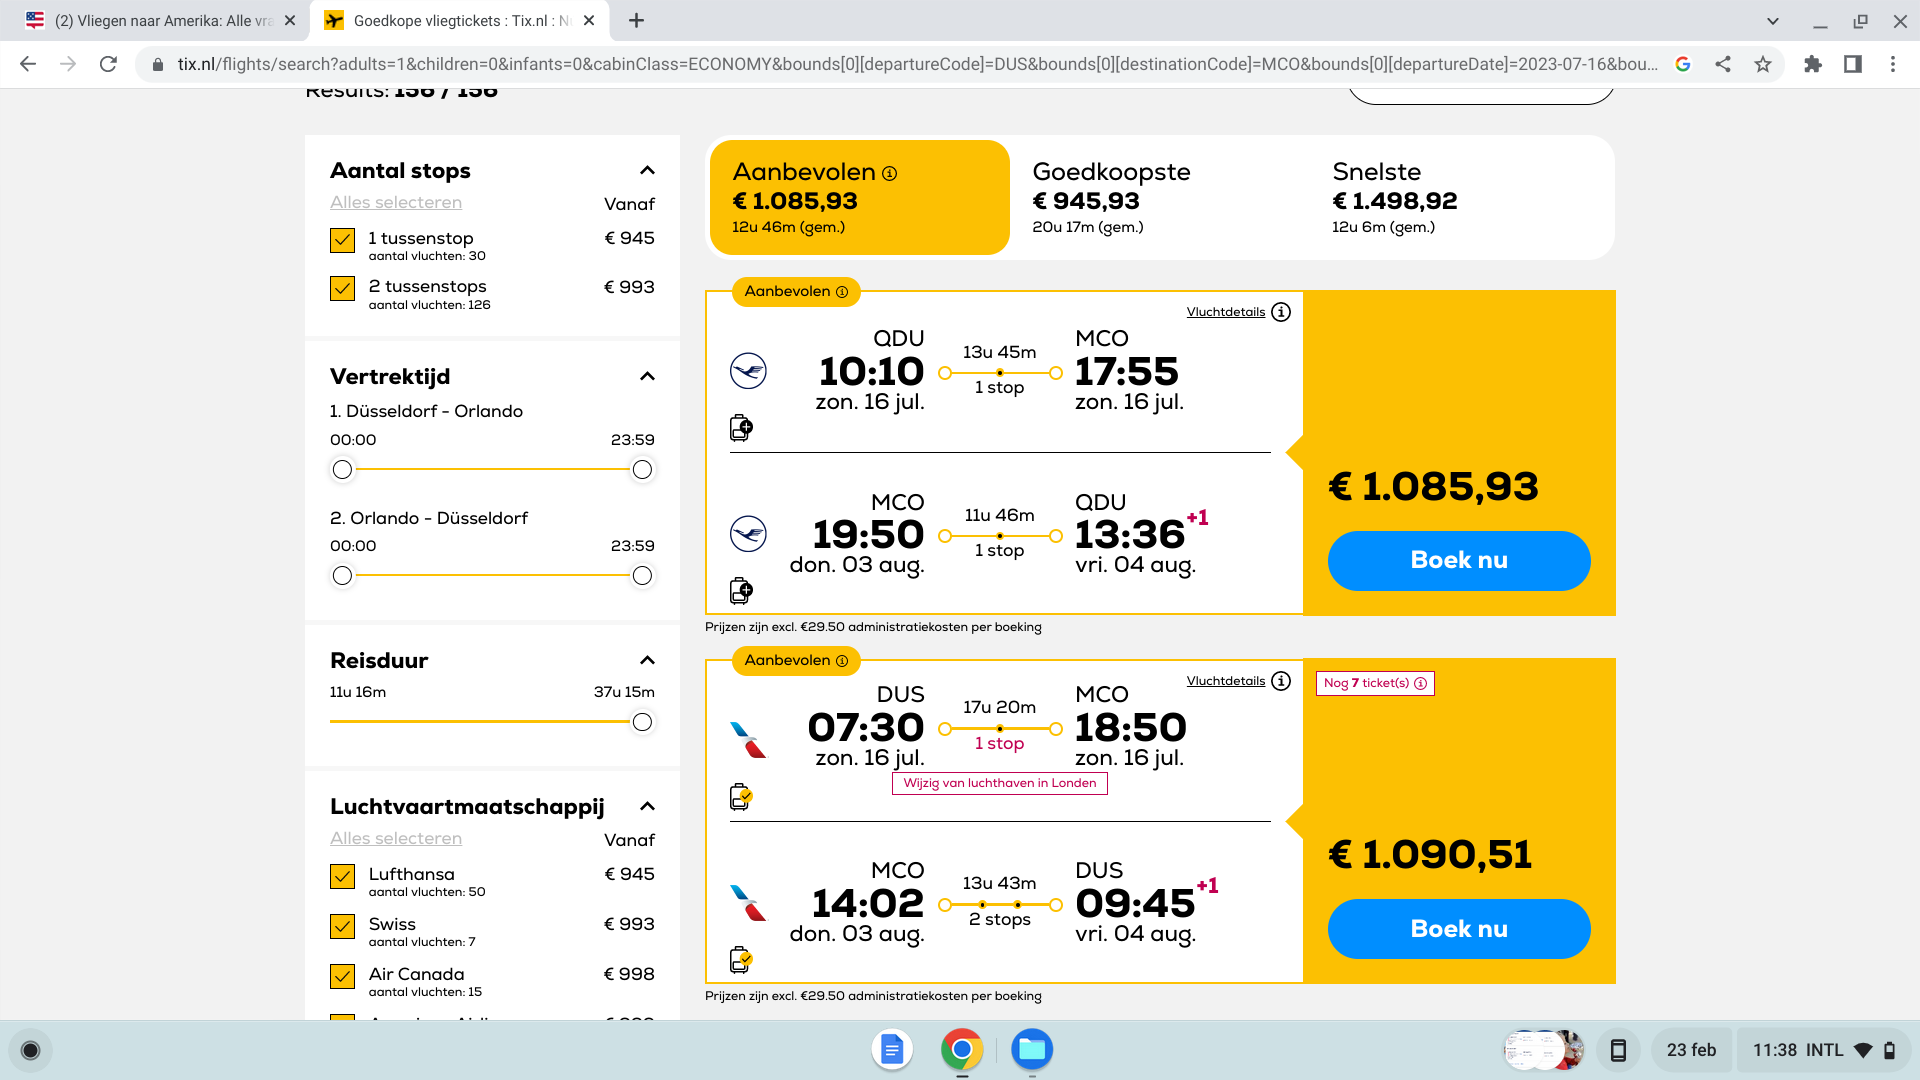The width and height of the screenshot is (1920, 1080).
Task: Toggle the Air Canada checkbox
Action: [x=342, y=976]
